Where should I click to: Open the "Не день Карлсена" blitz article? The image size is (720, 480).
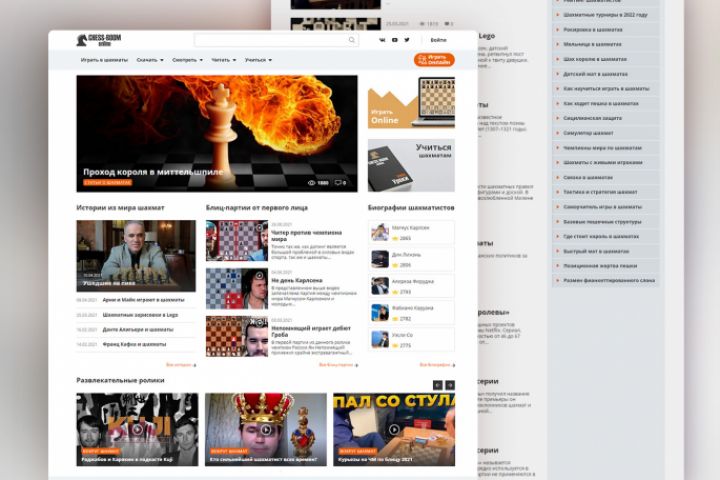(x=297, y=280)
